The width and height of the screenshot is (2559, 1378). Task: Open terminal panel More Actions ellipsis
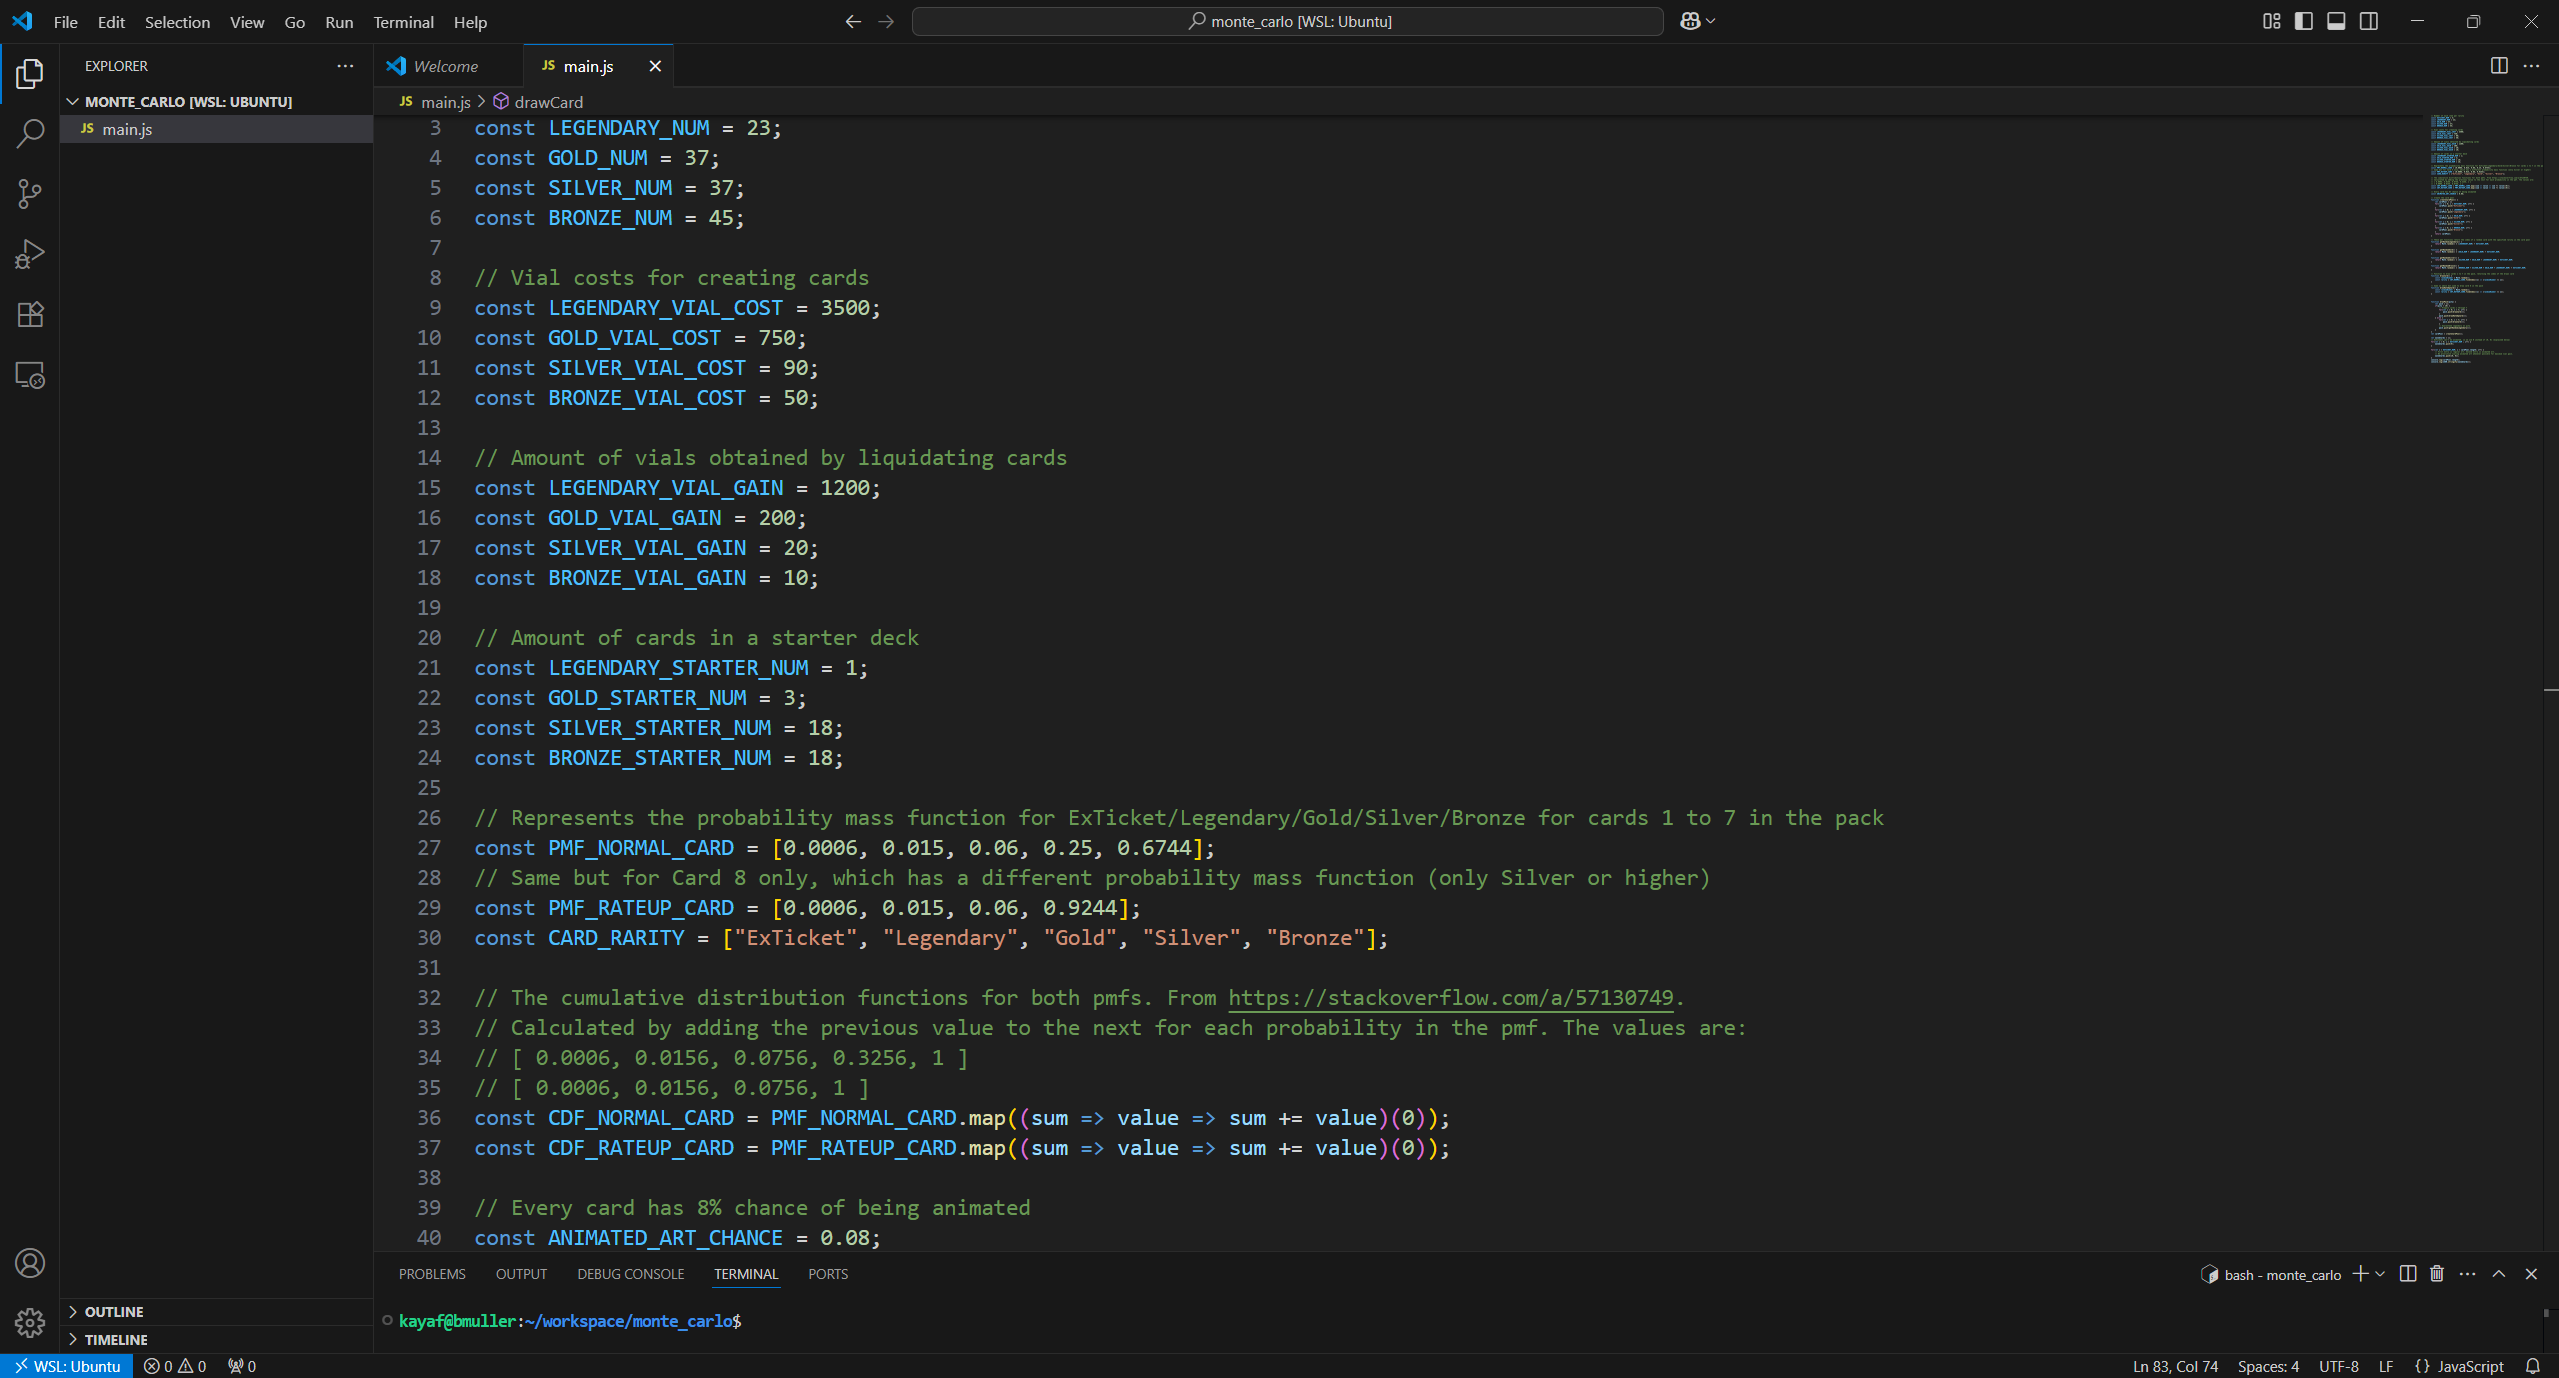pos(2468,1274)
